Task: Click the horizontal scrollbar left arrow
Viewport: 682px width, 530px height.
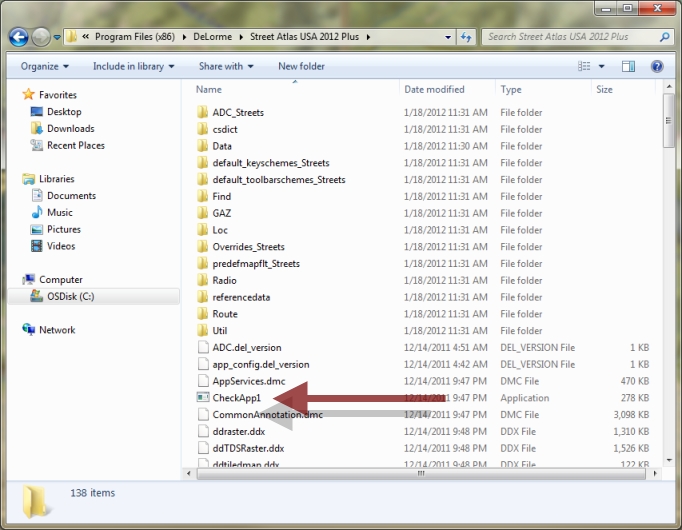Action: [x=189, y=473]
